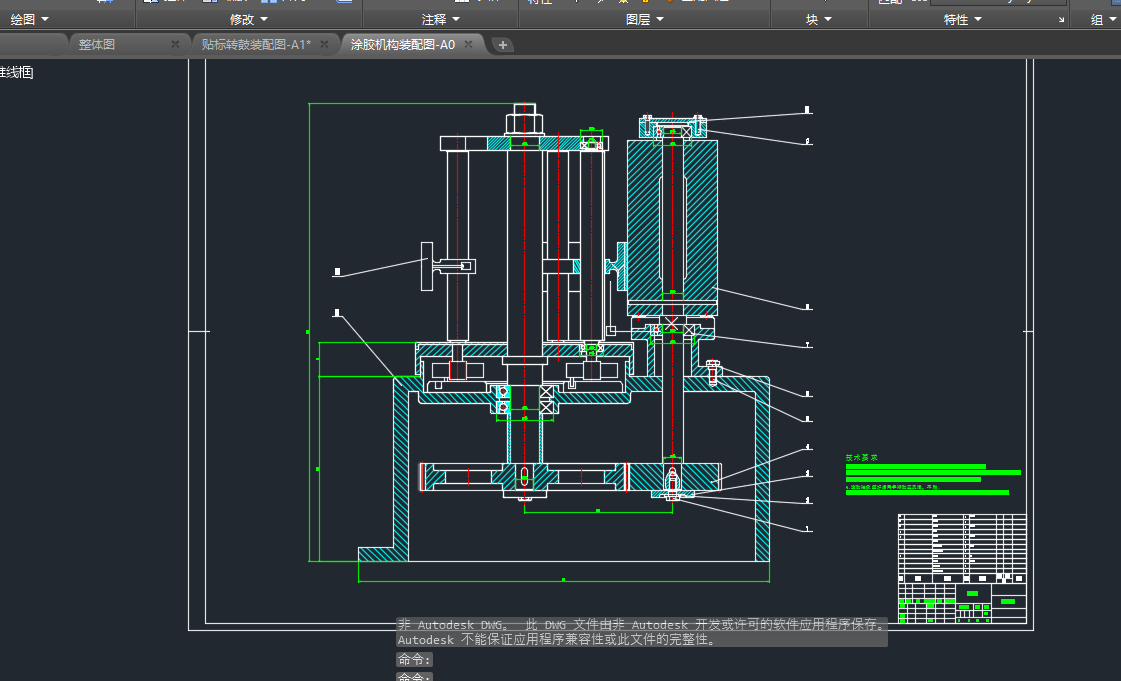This screenshot has width=1121, height=681.
Task: Open a new drawing with plus tab
Action: [x=503, y=44]
